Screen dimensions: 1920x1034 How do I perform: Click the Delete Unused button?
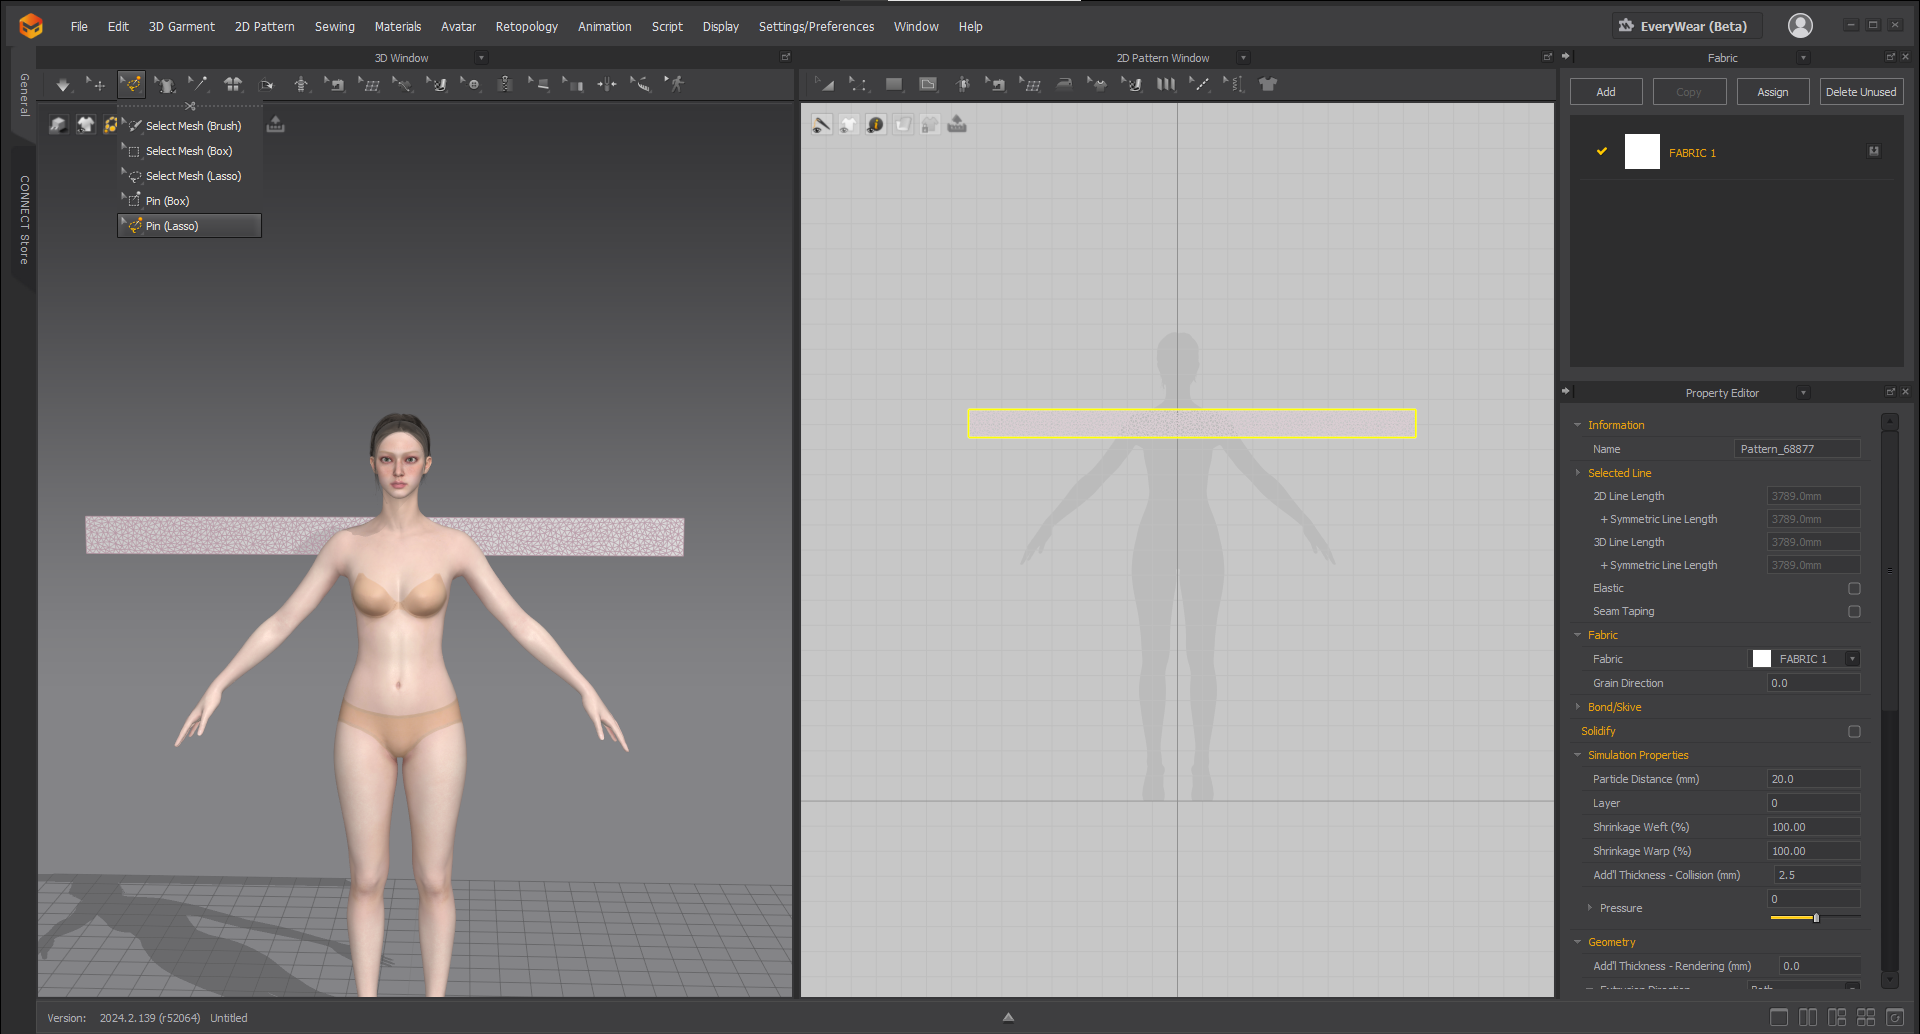(1861, 92)
